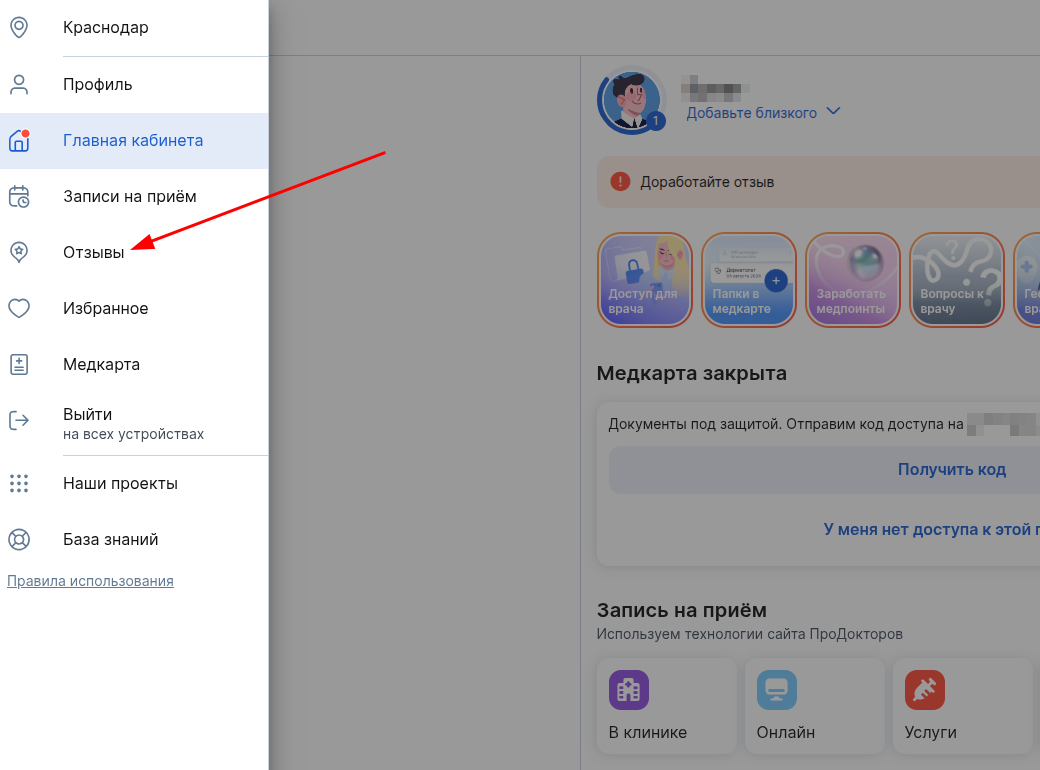Expand the Добавьте близкого dropdown

763,113
